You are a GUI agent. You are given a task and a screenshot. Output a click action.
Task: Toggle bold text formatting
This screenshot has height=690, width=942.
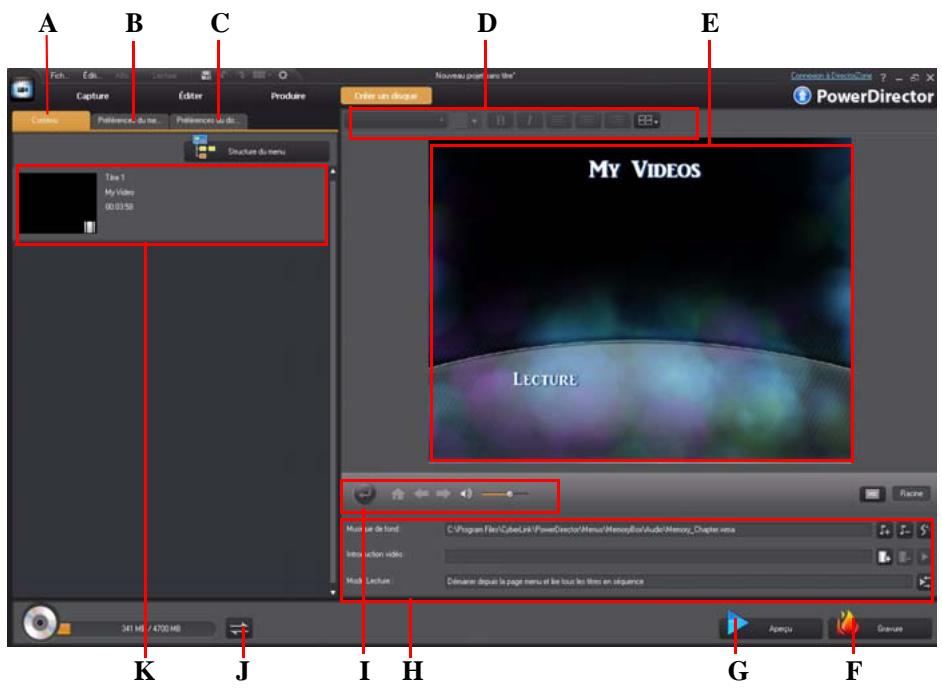click(x=500, y=121)
